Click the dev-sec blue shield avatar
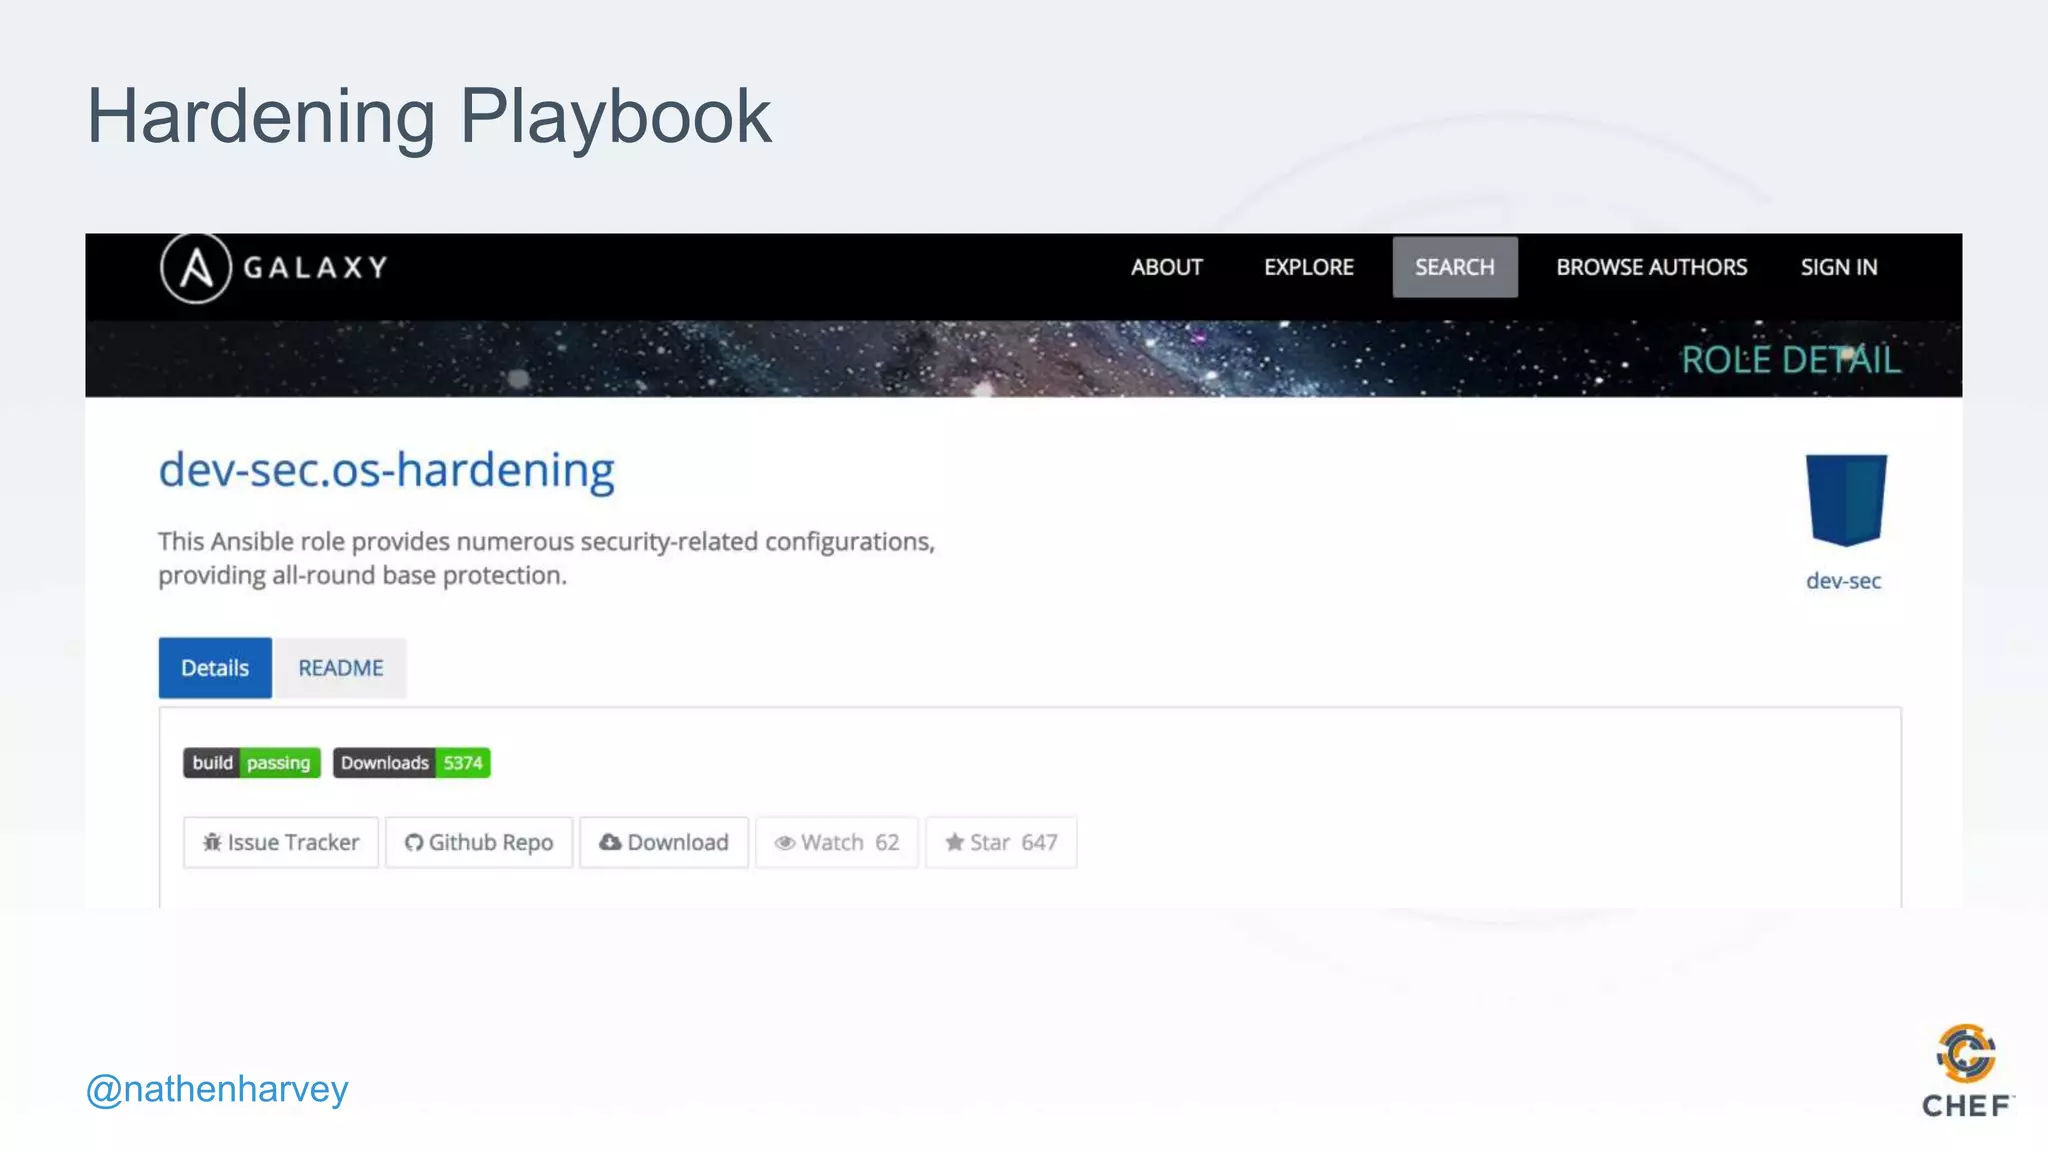Screen dimensions: 2048x1152 1845,500
